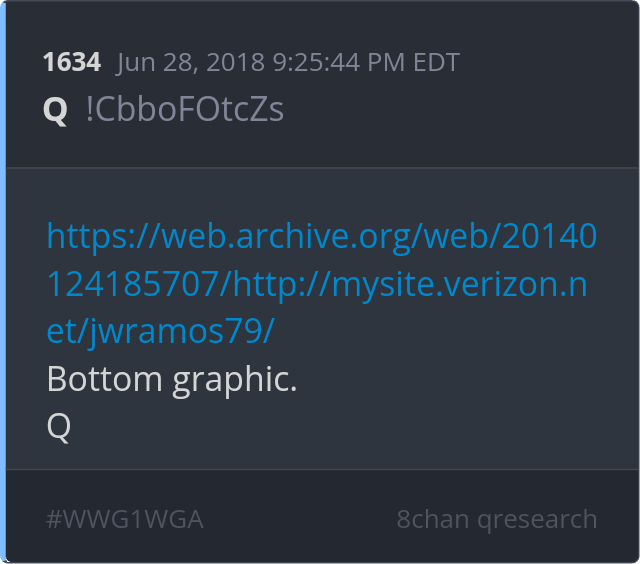The height and width of the screenshot is (564, 640).
Task: Click the blue accent bar on card edge
Action: (x=3, y=282)
